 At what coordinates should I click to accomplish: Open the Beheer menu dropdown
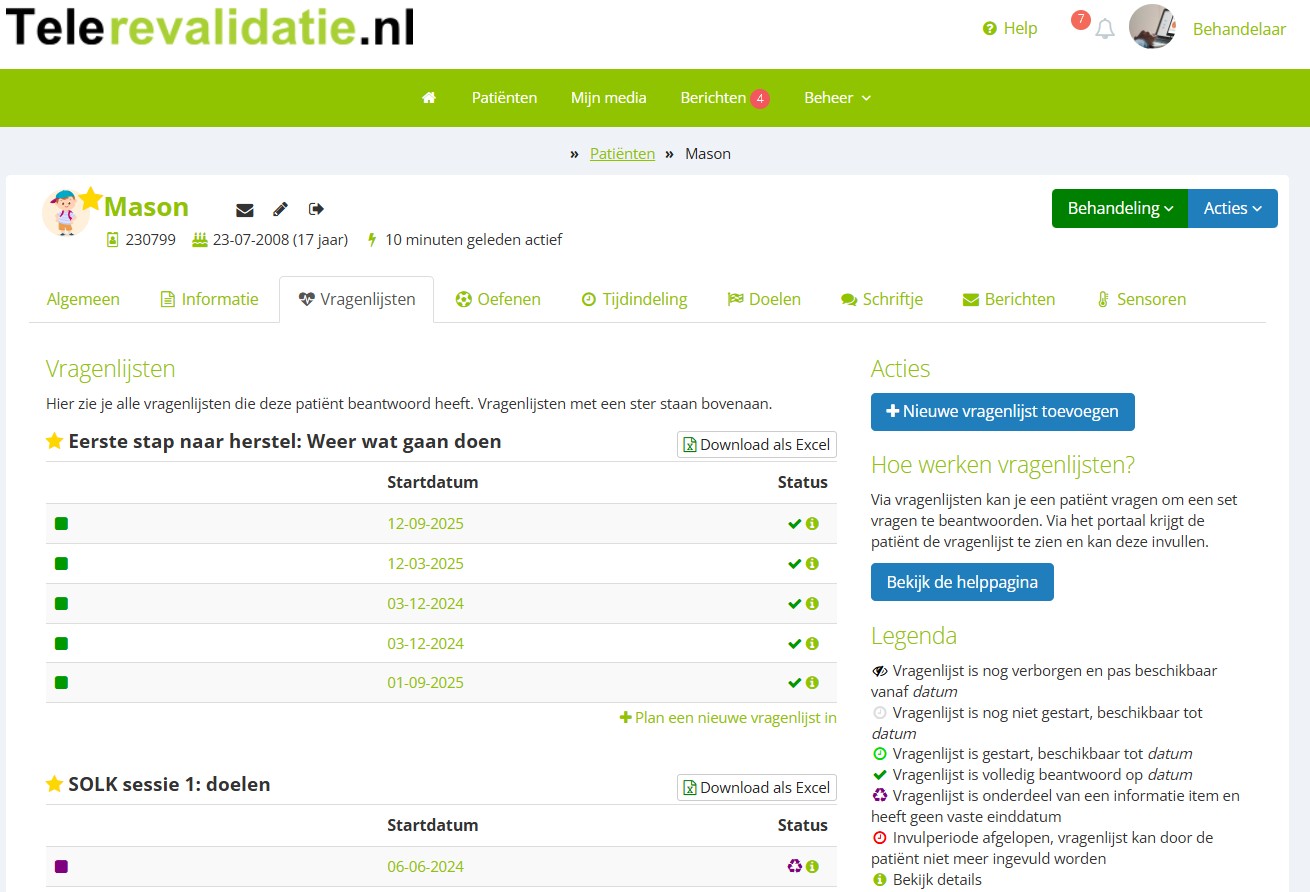point(837,98)
